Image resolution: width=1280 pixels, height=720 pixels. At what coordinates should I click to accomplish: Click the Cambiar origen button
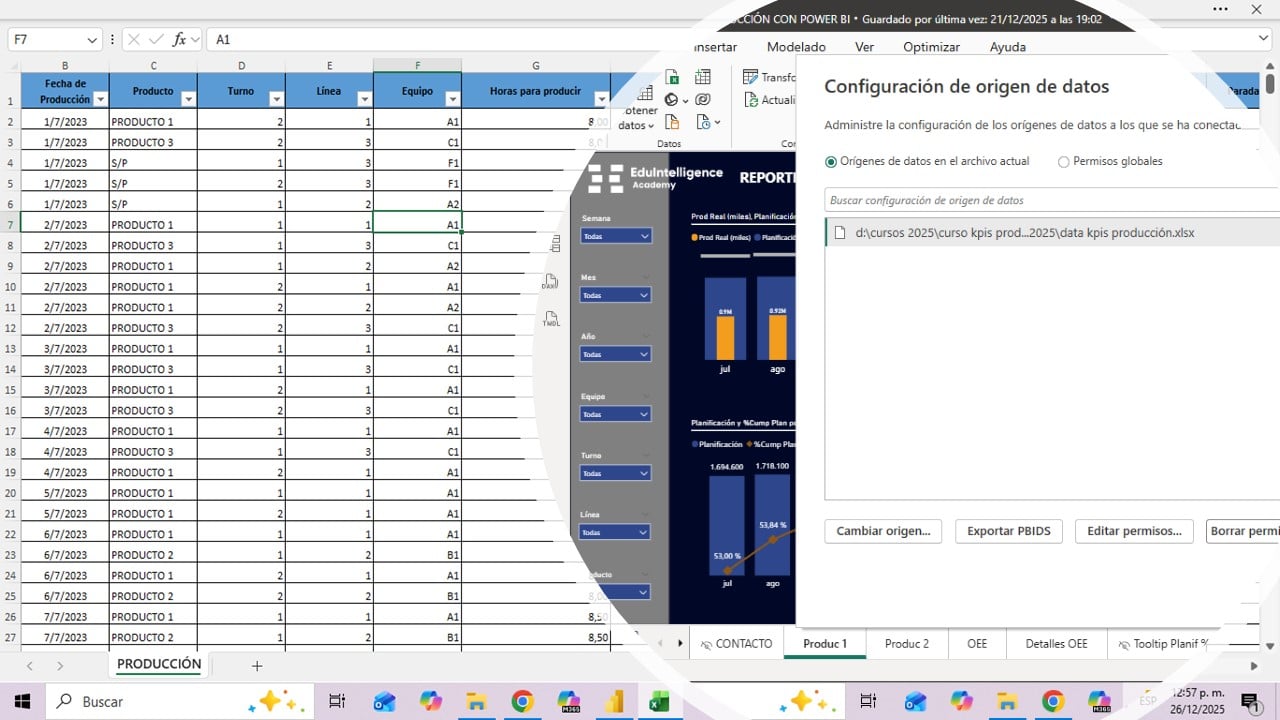click(883, 531)
